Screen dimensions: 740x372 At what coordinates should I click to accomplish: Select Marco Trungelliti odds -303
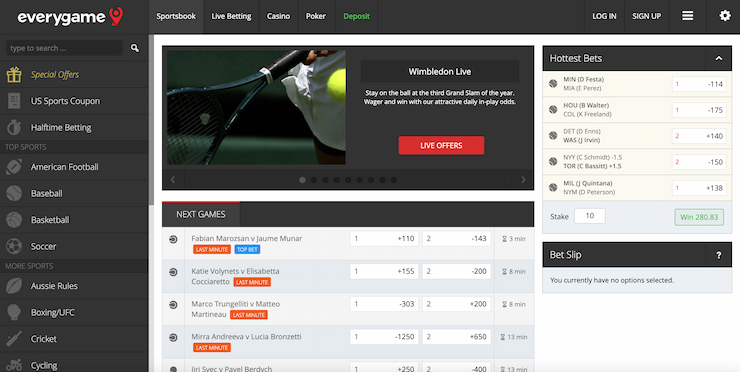click(x=384, y=304)
